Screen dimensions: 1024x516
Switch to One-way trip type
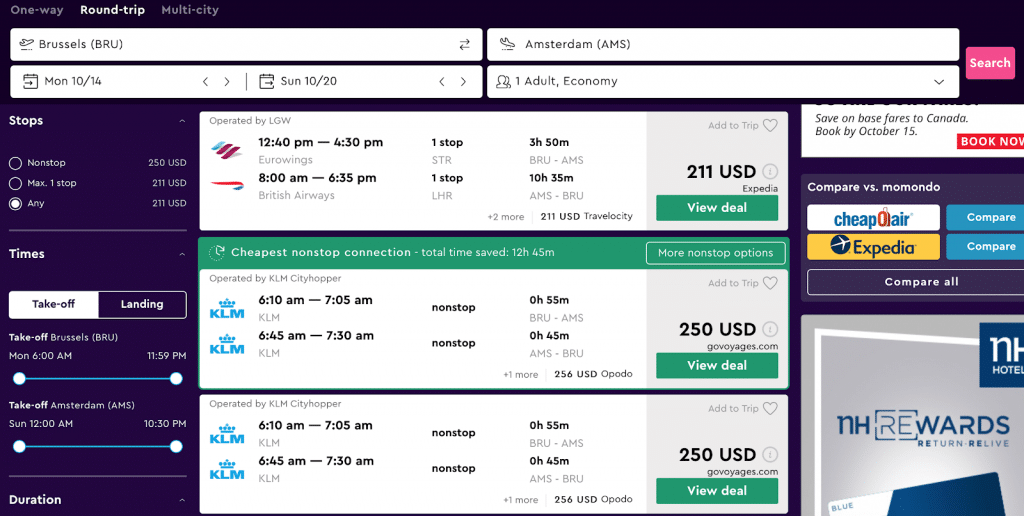coord(37,10)
